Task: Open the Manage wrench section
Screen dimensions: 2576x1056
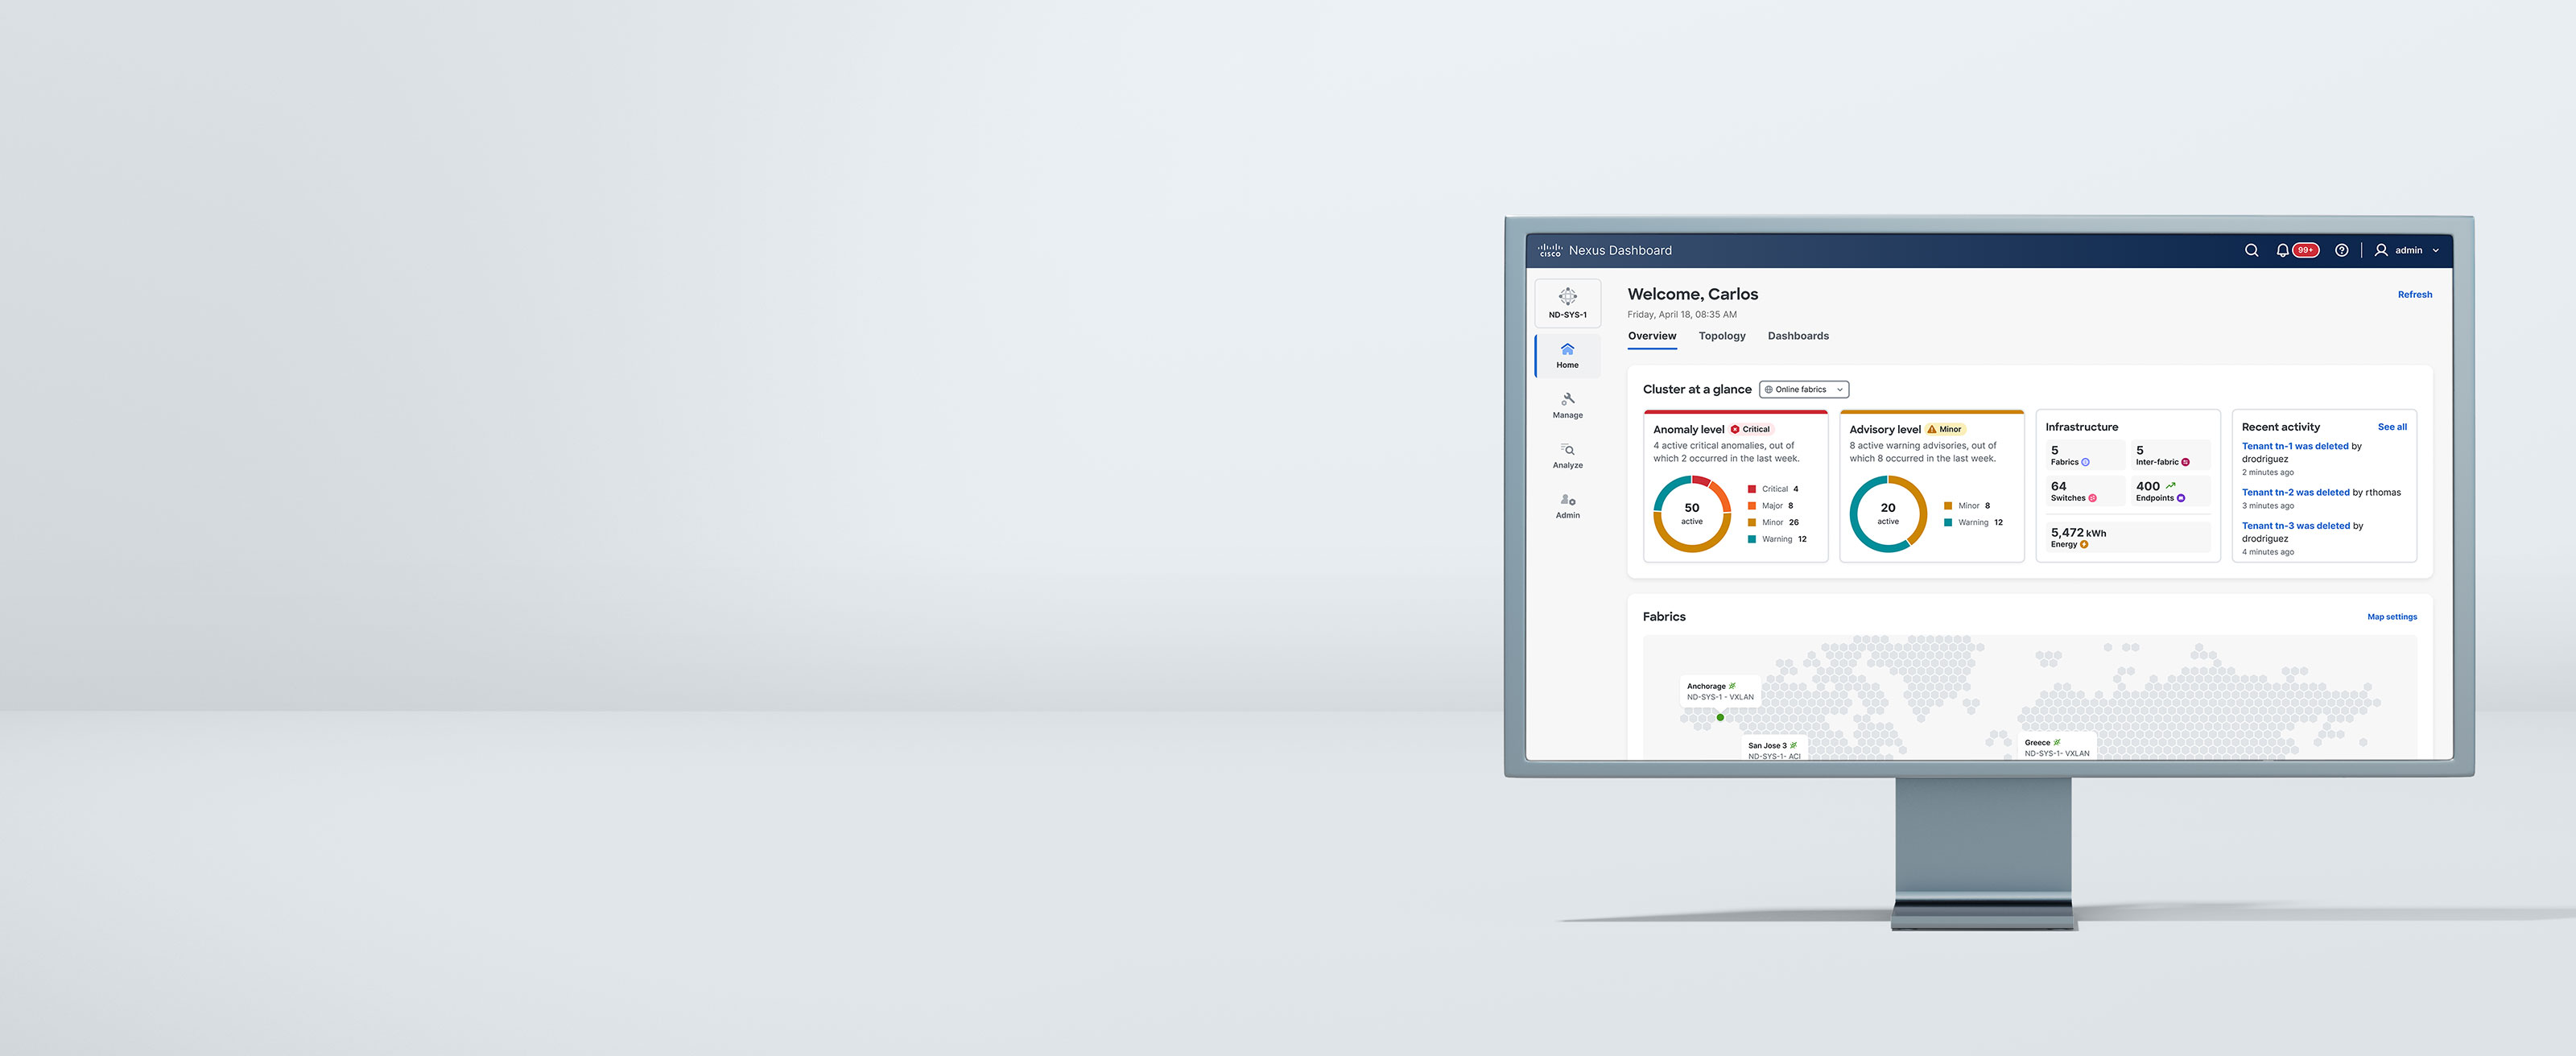Action: pyautogui.click(x=1567, y=405)
